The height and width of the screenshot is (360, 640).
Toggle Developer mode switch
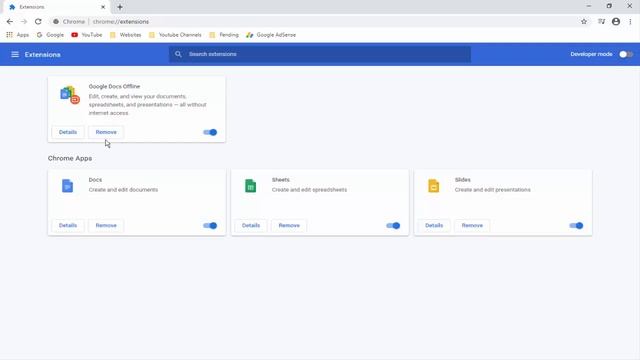pyautogui.click(x=625, y=54)
